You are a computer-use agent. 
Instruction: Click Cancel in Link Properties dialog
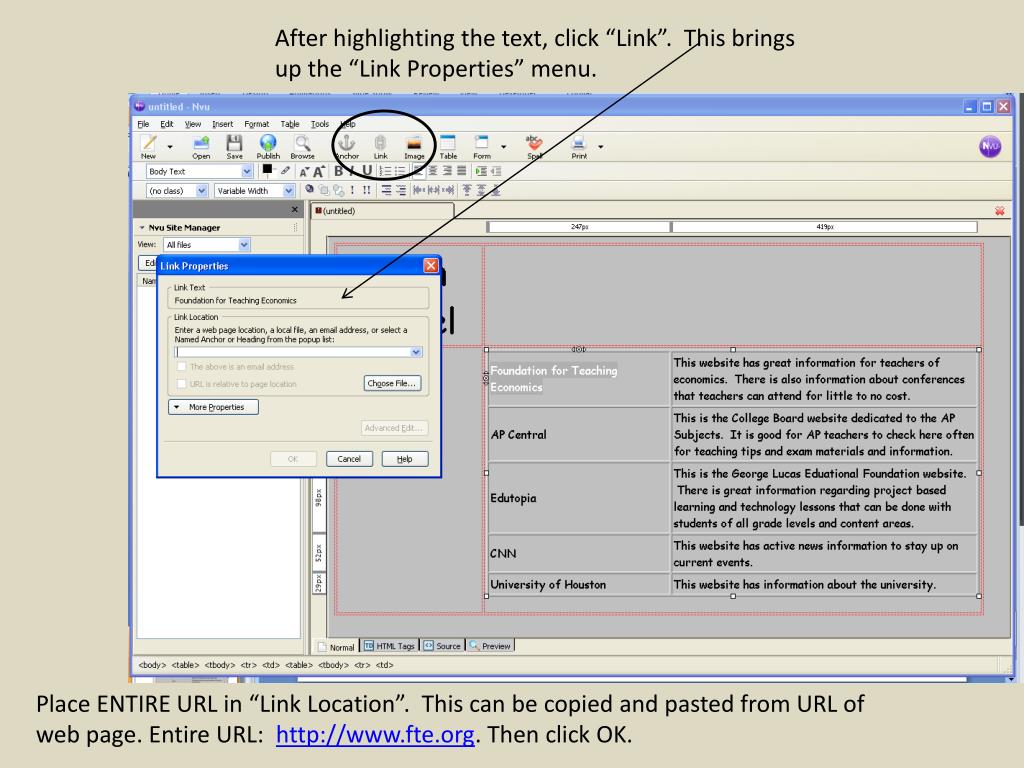pyautogui.click(x=349, y=459)
